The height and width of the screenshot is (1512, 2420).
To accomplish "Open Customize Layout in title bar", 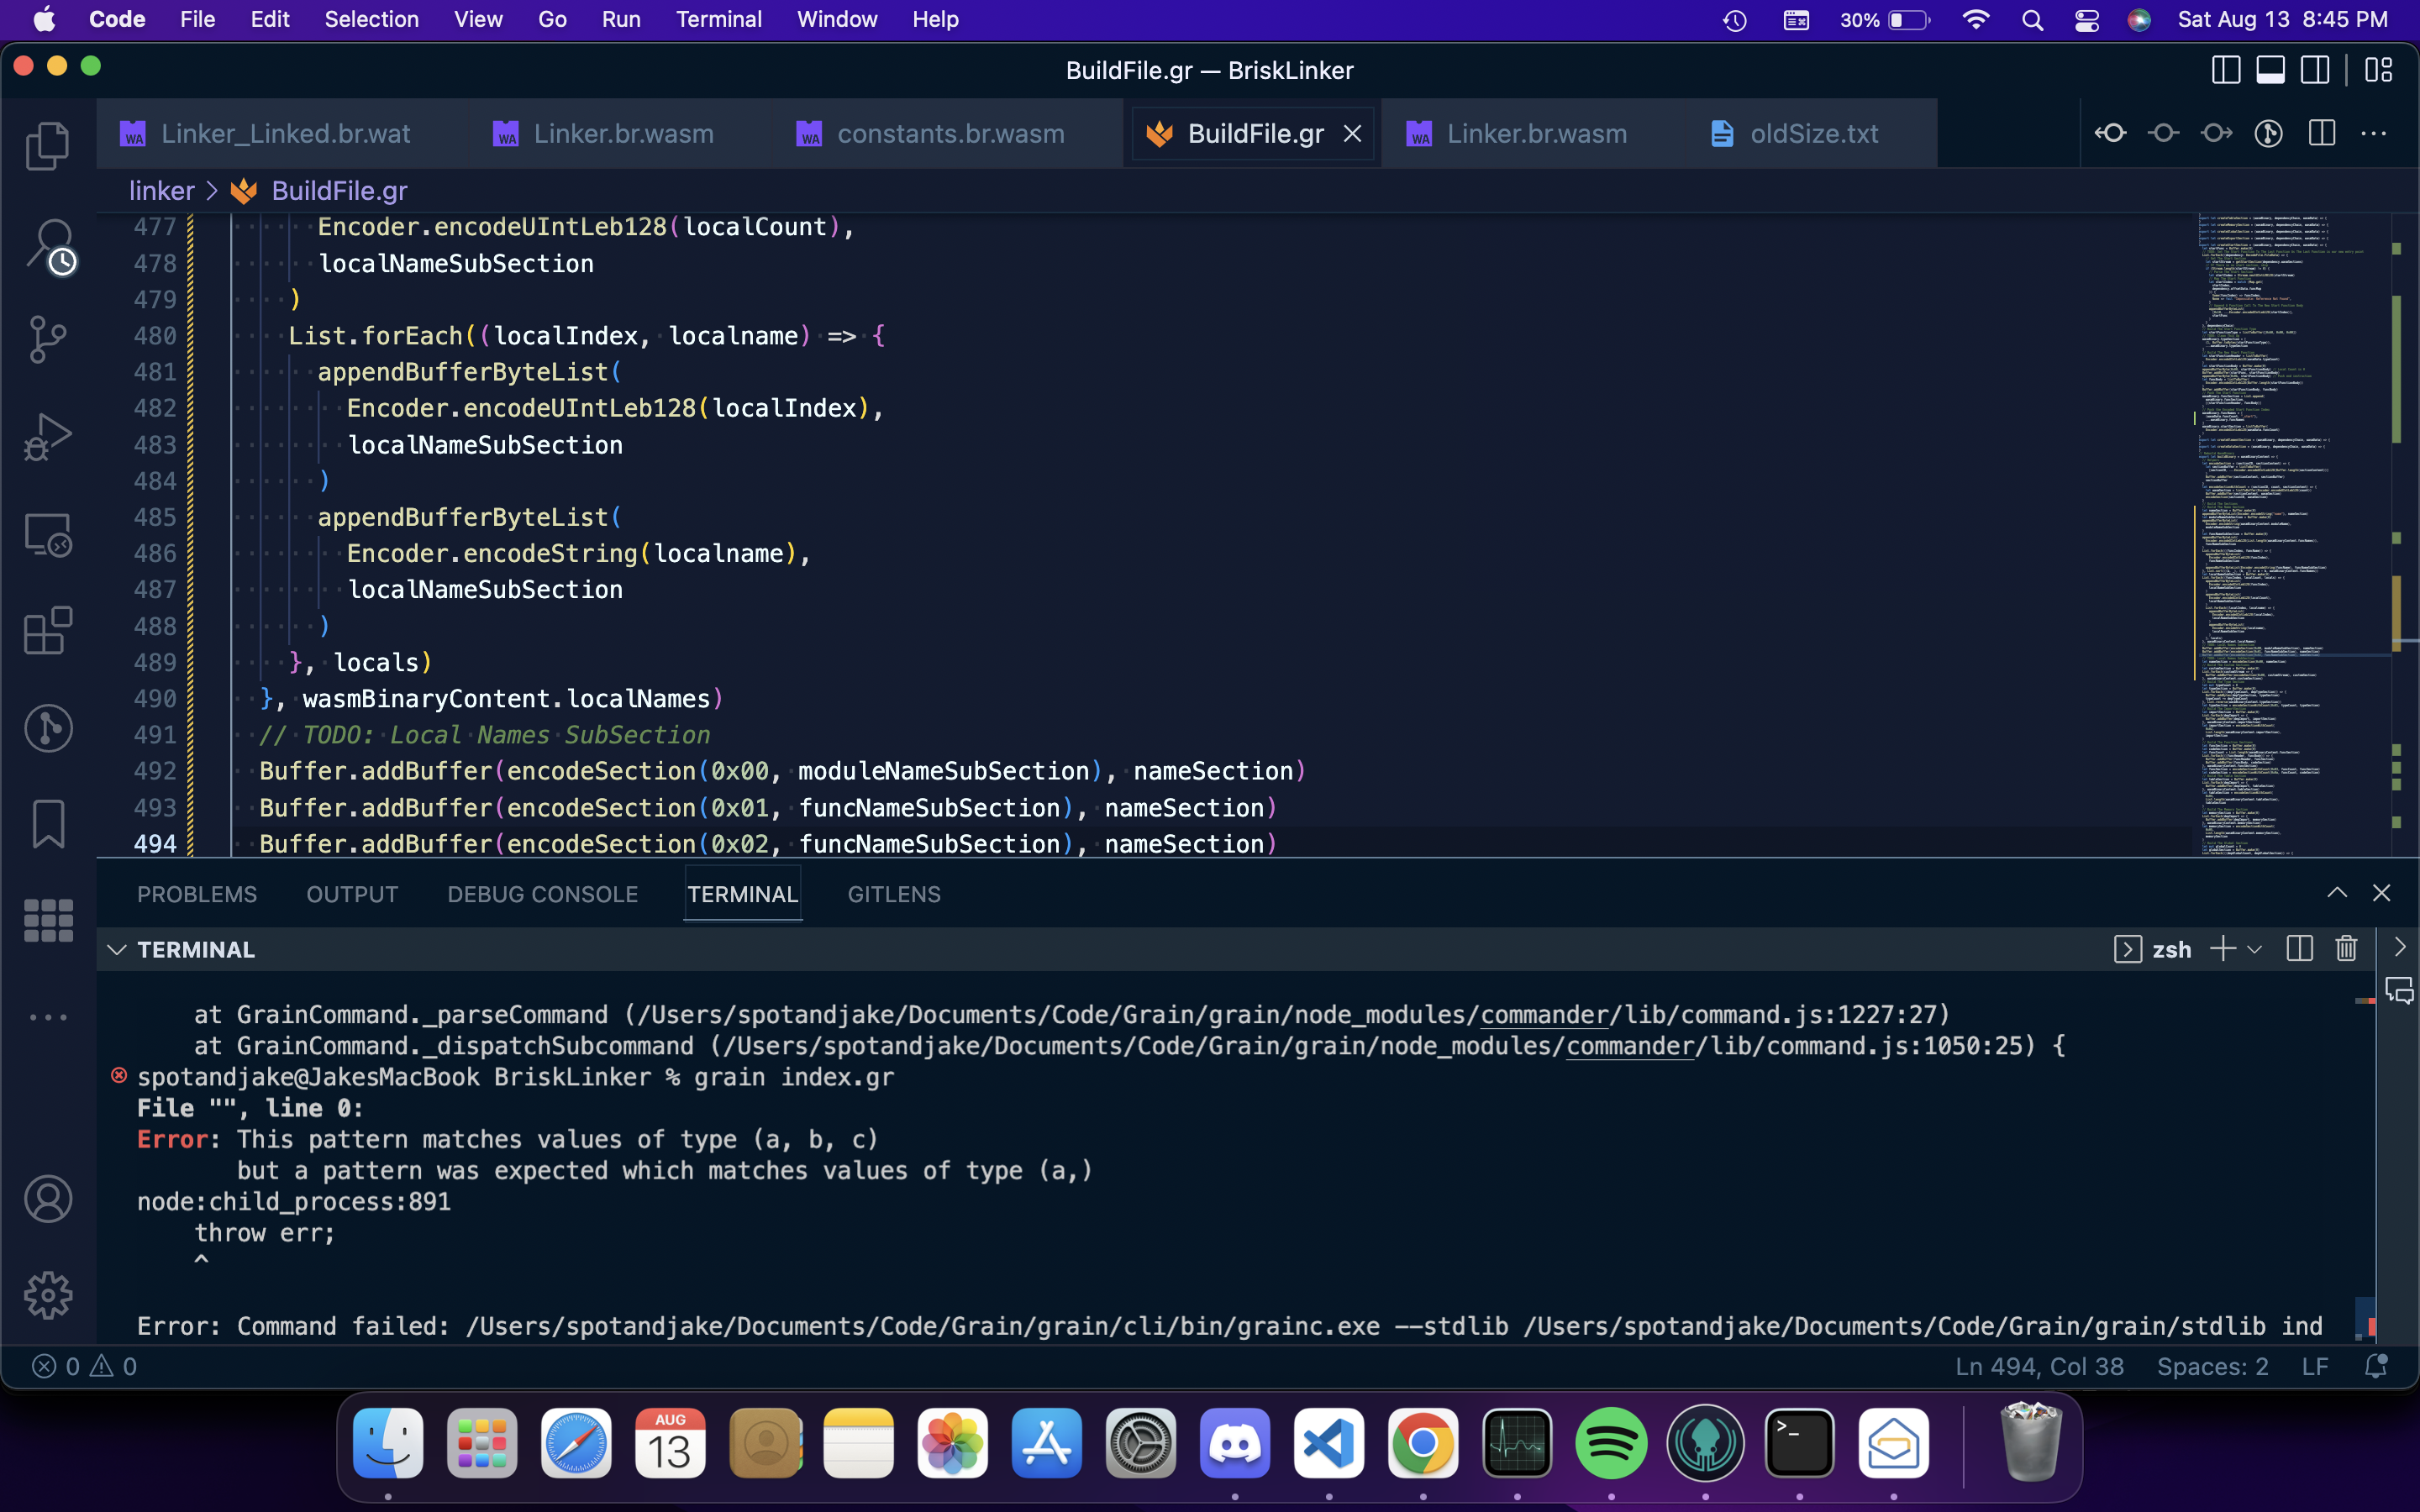I will pos(2378,70).
